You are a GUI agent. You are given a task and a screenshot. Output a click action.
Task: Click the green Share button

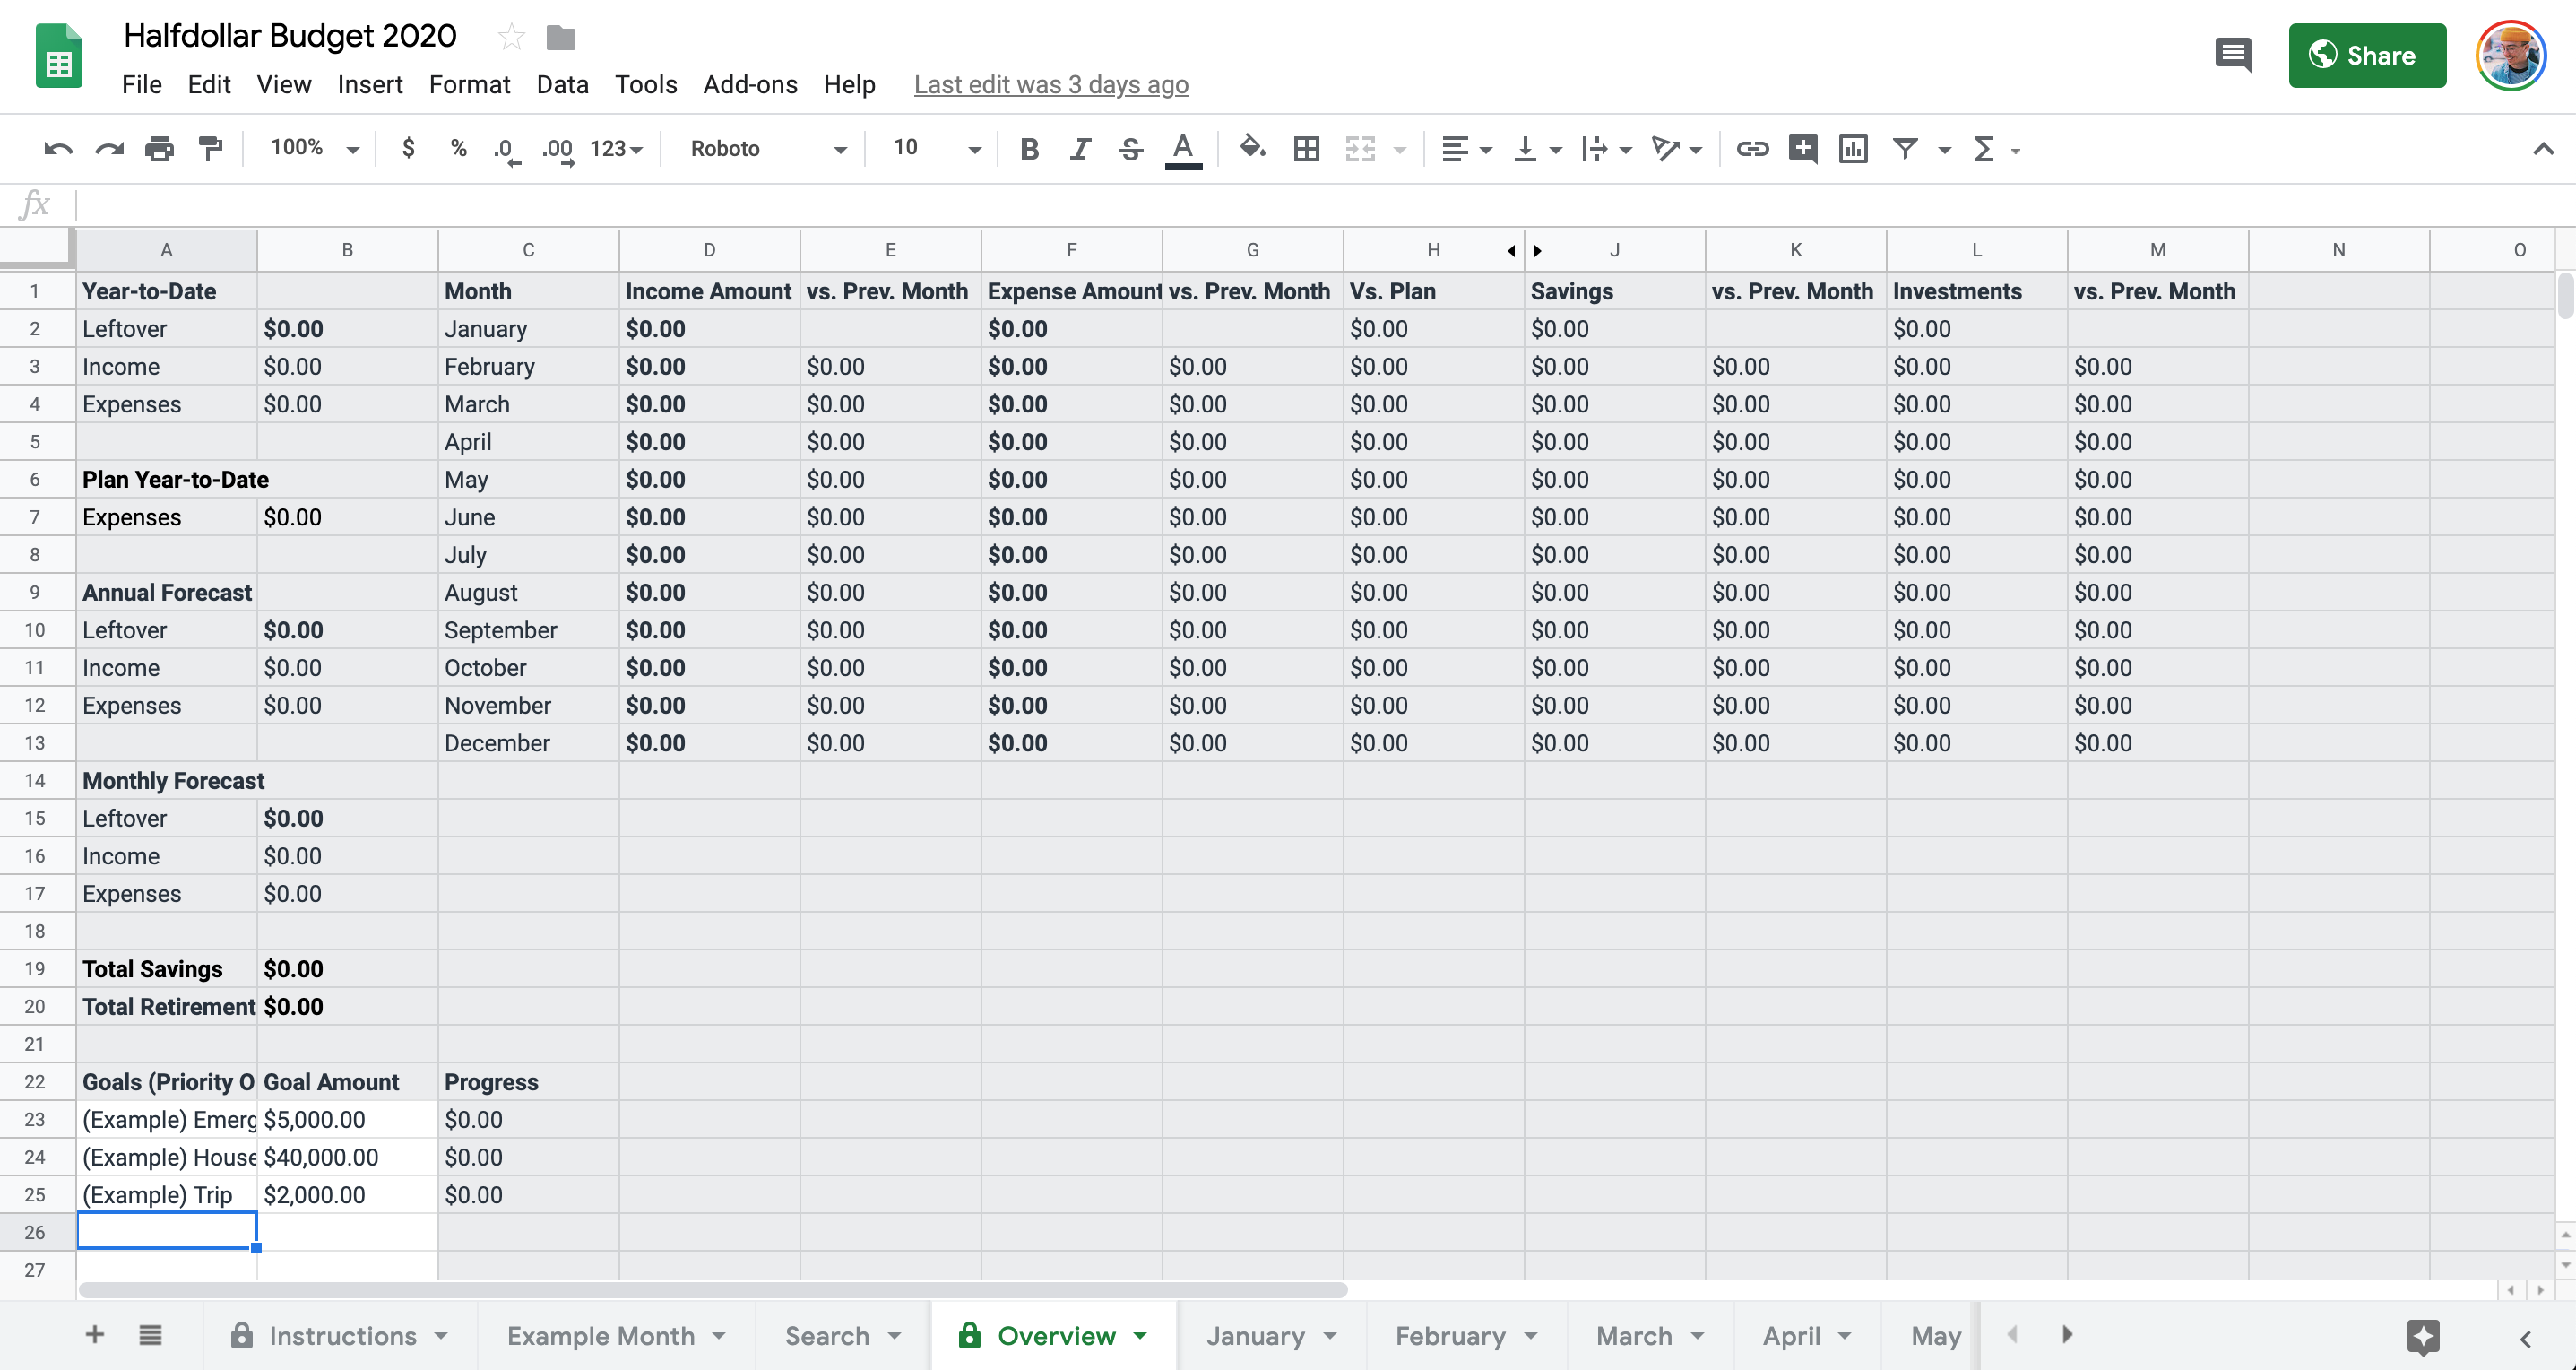2366,56
